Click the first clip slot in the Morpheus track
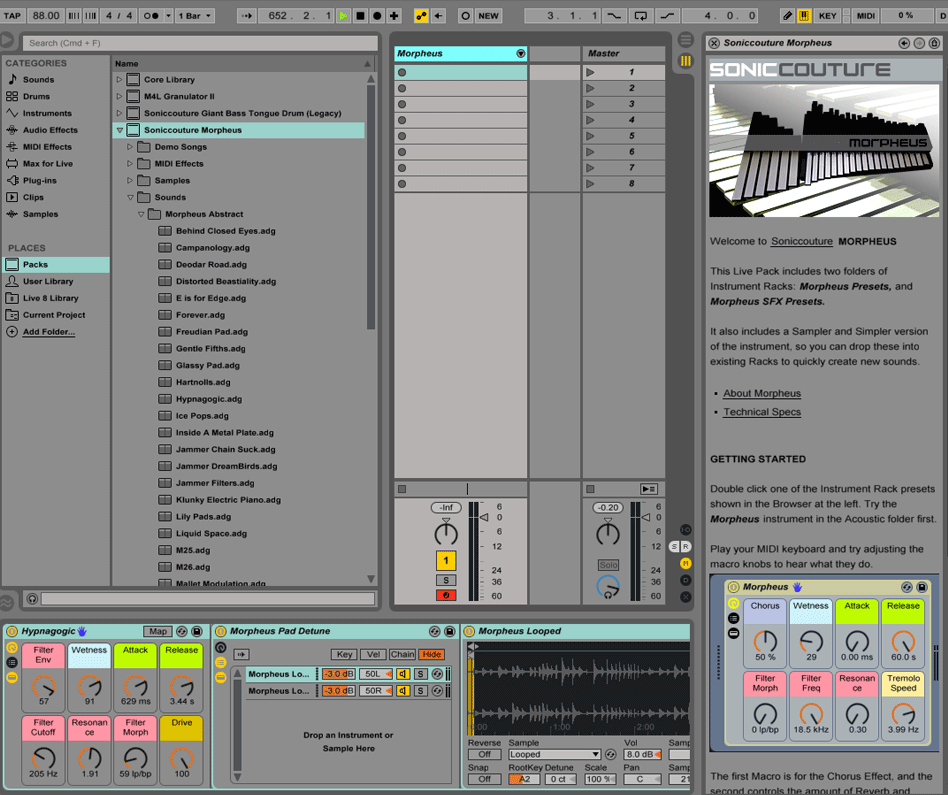 point(461,73)
